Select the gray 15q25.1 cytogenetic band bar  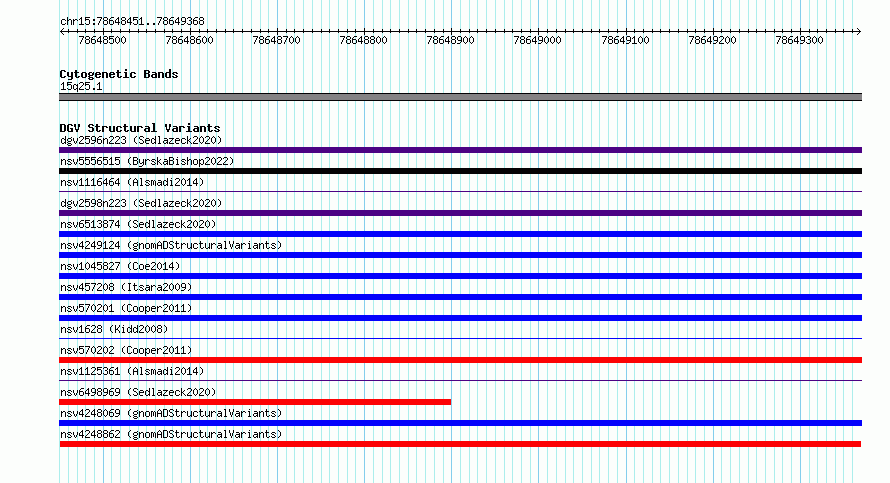[460, 97]
